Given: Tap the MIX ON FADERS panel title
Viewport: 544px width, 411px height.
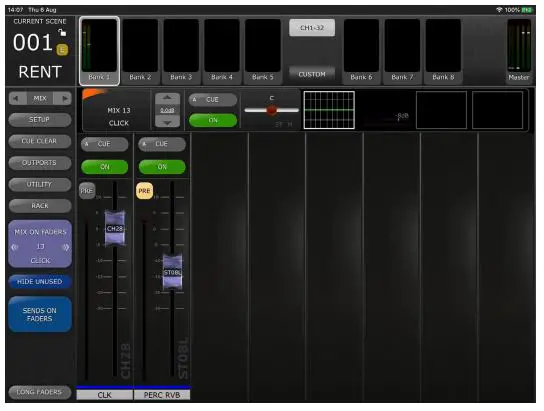Looking at the screenshot, I should pyautogui.click(x=40, y=232).
